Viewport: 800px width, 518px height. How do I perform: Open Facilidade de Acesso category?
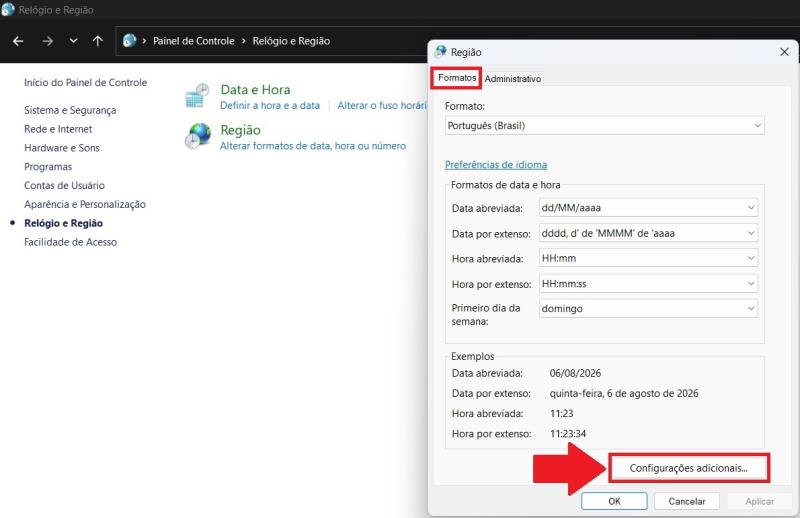70,242
